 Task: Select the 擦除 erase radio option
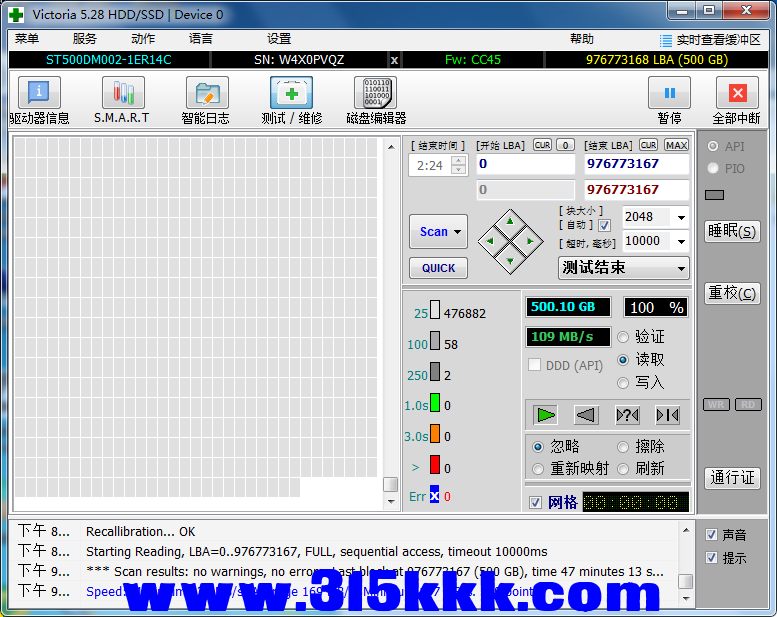coord(624,447)
